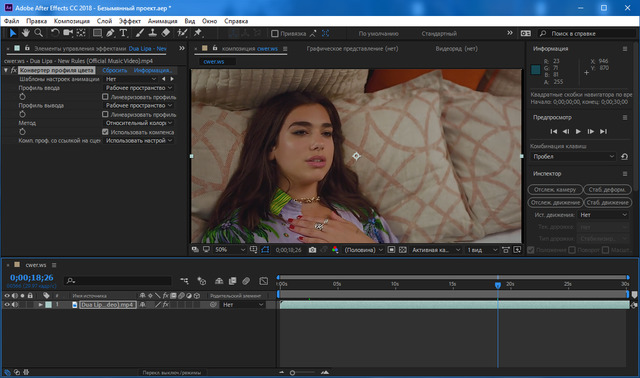Viewport: 640px width, 378px height.
Task: Click the shy layers icon in timeline
Action: click(x=219, y=281)
